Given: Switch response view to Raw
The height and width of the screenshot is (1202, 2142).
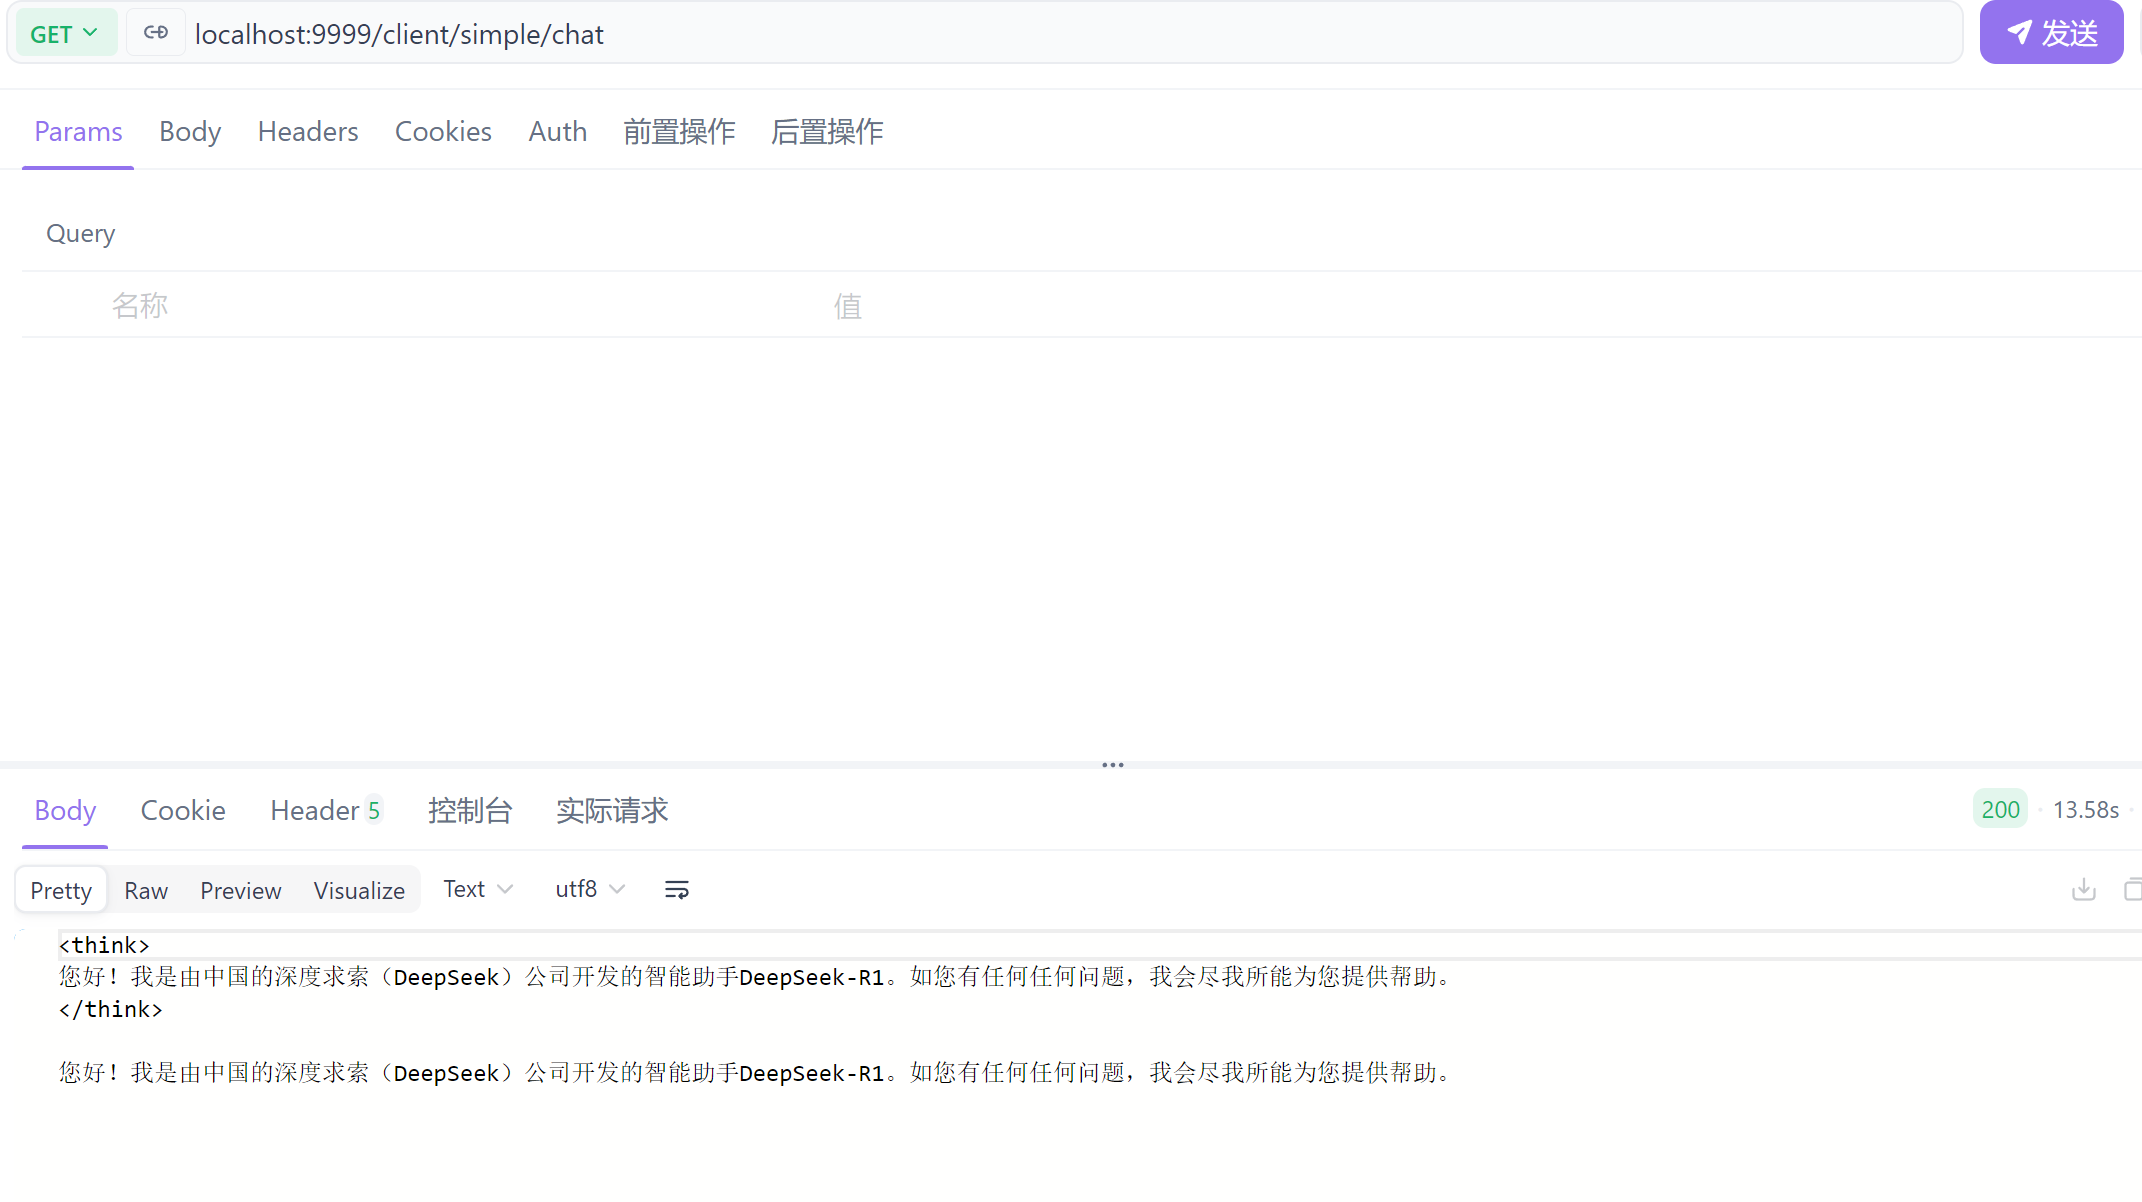Looking at the screenshot, I should coord(145,890).
